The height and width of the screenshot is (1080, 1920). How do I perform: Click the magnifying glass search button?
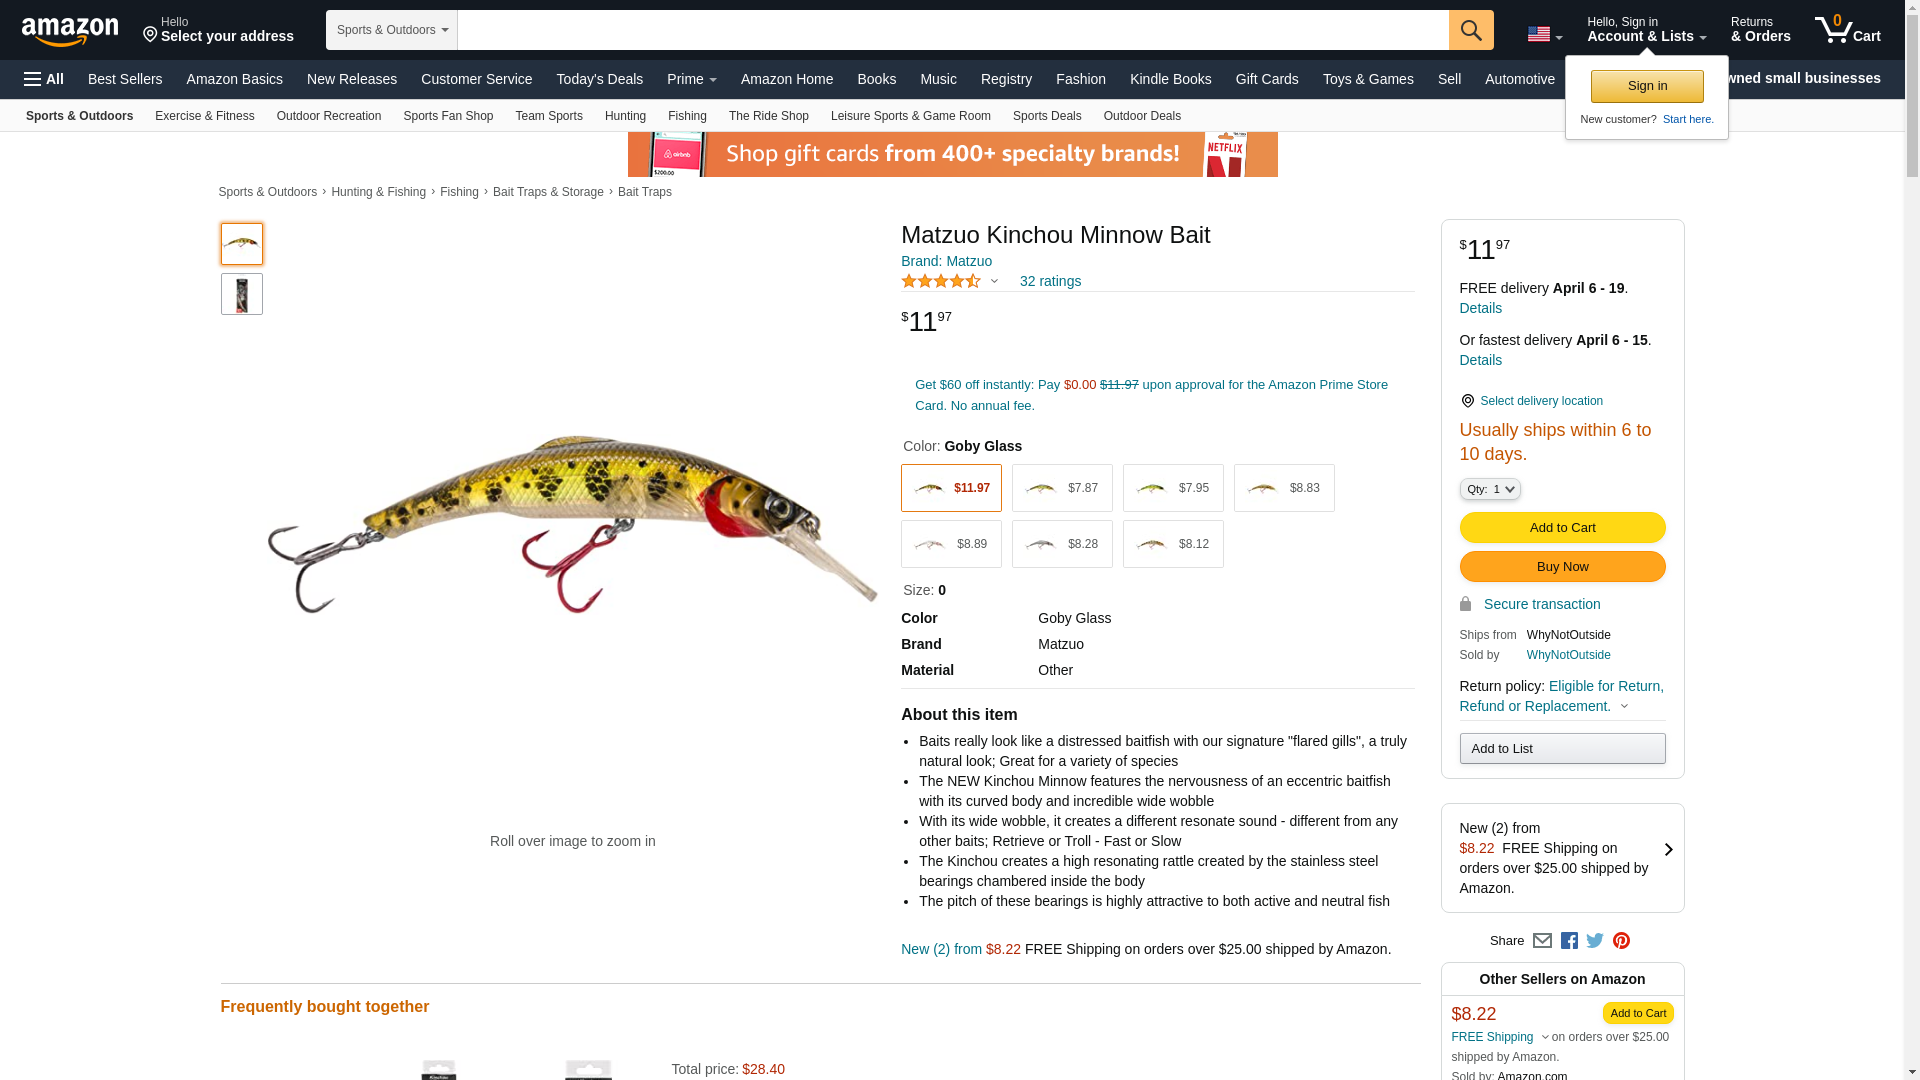tap(1471, 30)
